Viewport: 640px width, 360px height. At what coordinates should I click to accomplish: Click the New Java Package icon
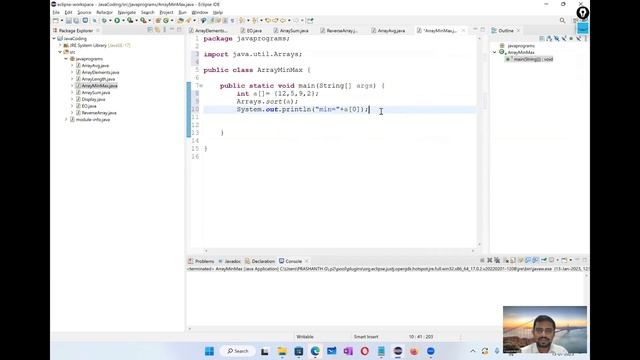pos(158,20)
